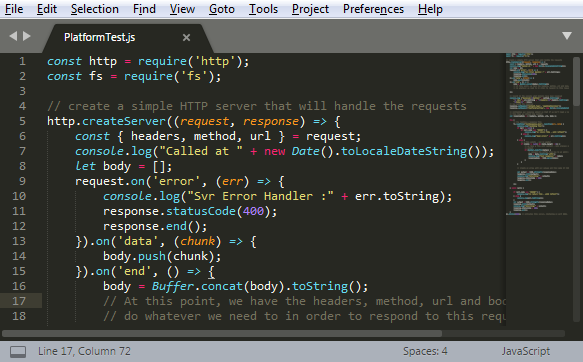The image size is (583, 362).
Task: Change syntax via JavaScript label
Action: (x=526, y=351)
